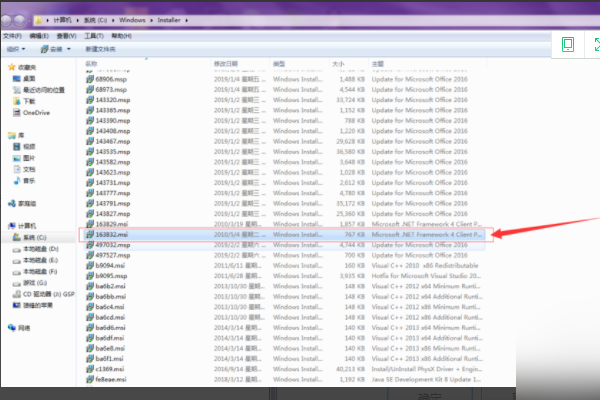Click the installer icon of 163832.msi

90,234
